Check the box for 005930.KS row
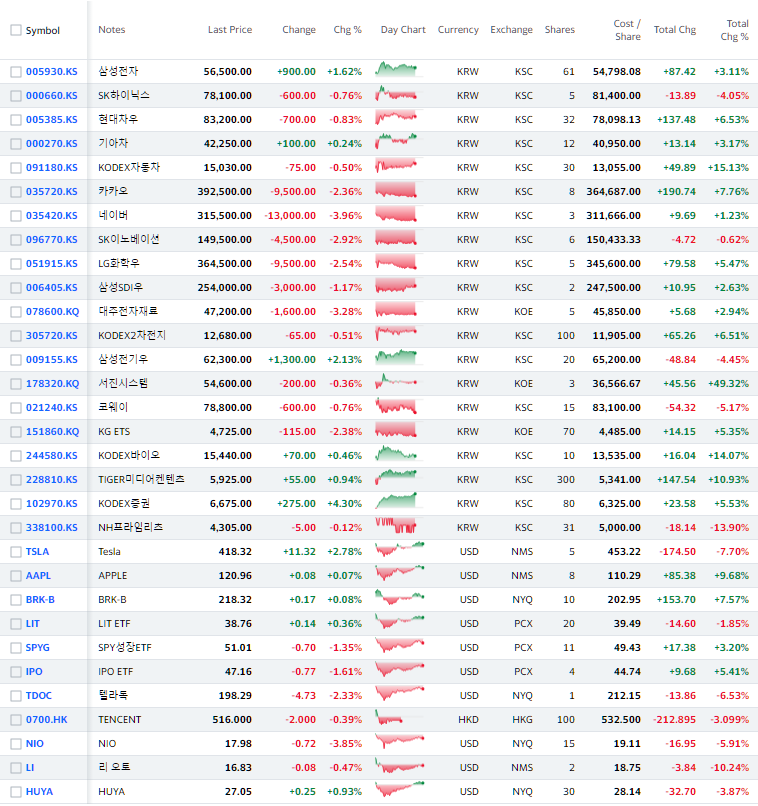 click(16, 72)
